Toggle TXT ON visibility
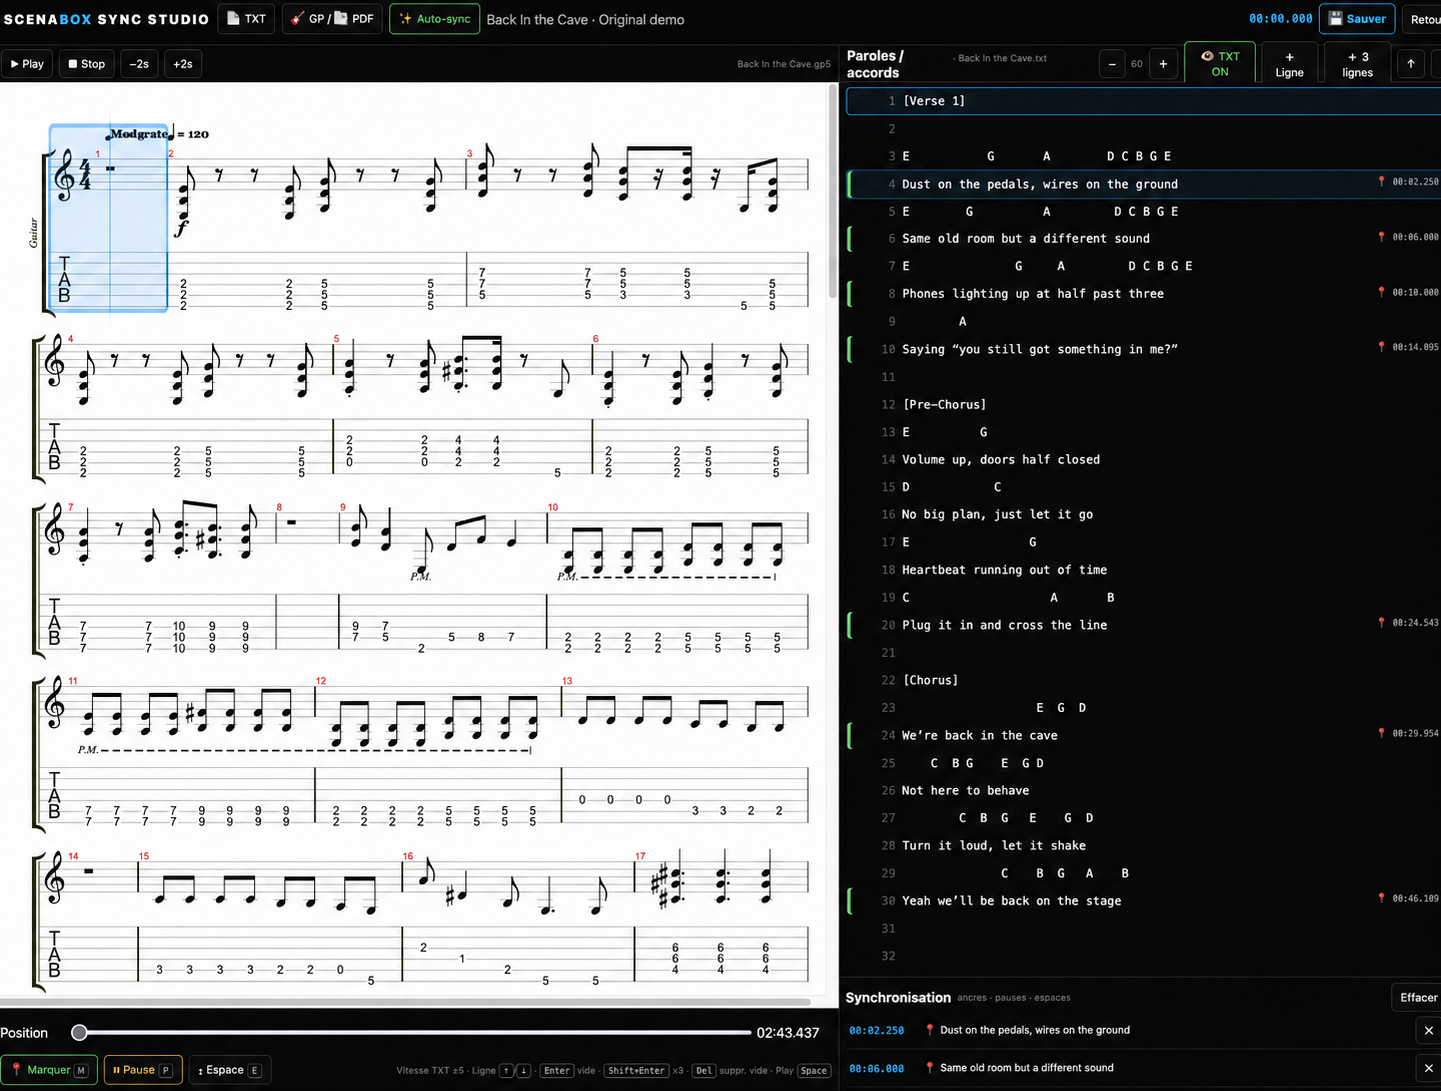This screenshot has width=1441, height=1091. click(1220, 64)
